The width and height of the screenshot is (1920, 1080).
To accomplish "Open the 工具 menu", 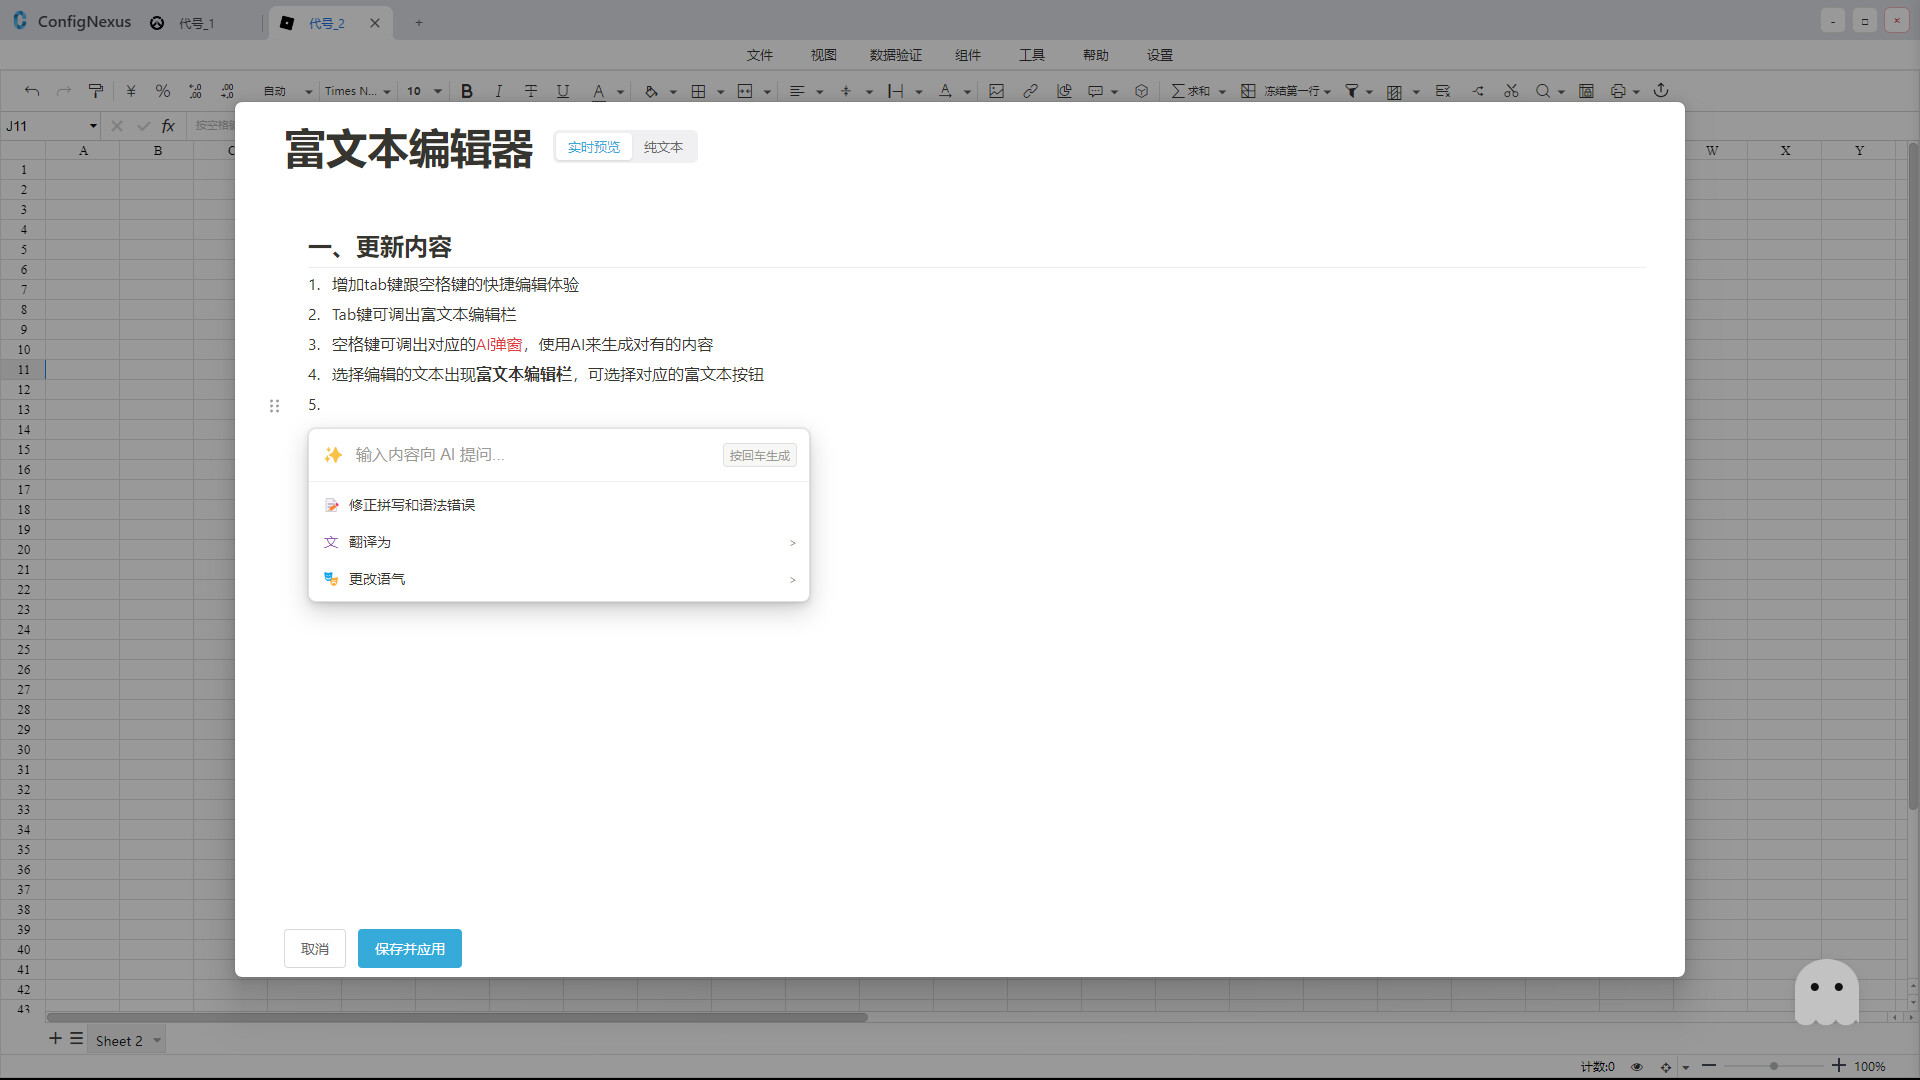I will (1032, 55).
